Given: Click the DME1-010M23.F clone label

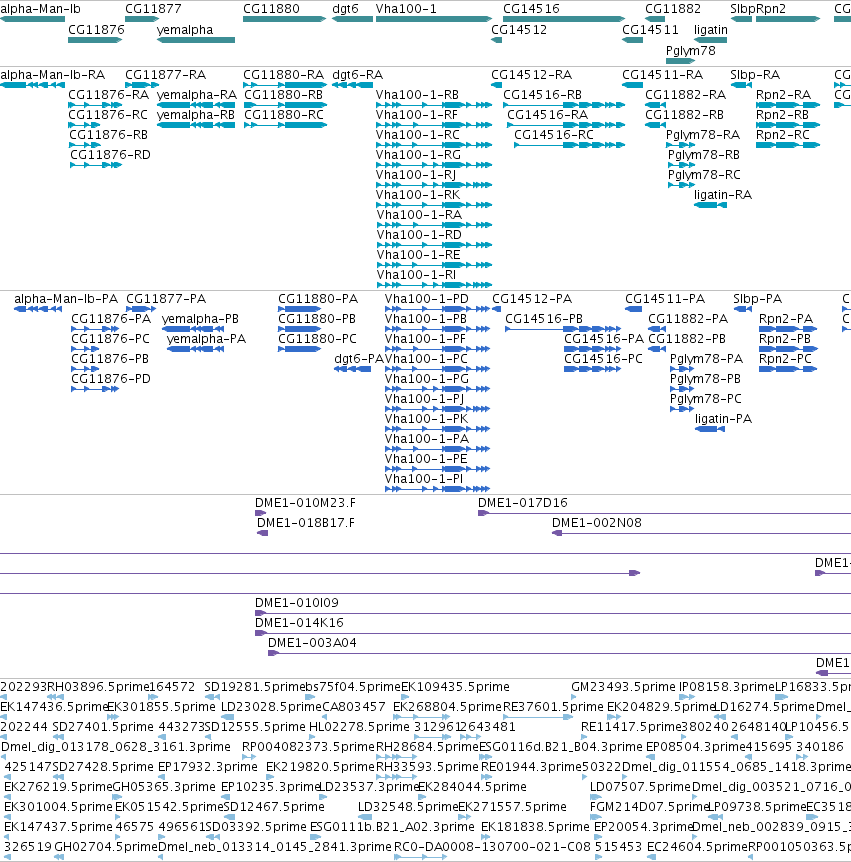Looking at the screenshot, I should click(x=305, y=503).
